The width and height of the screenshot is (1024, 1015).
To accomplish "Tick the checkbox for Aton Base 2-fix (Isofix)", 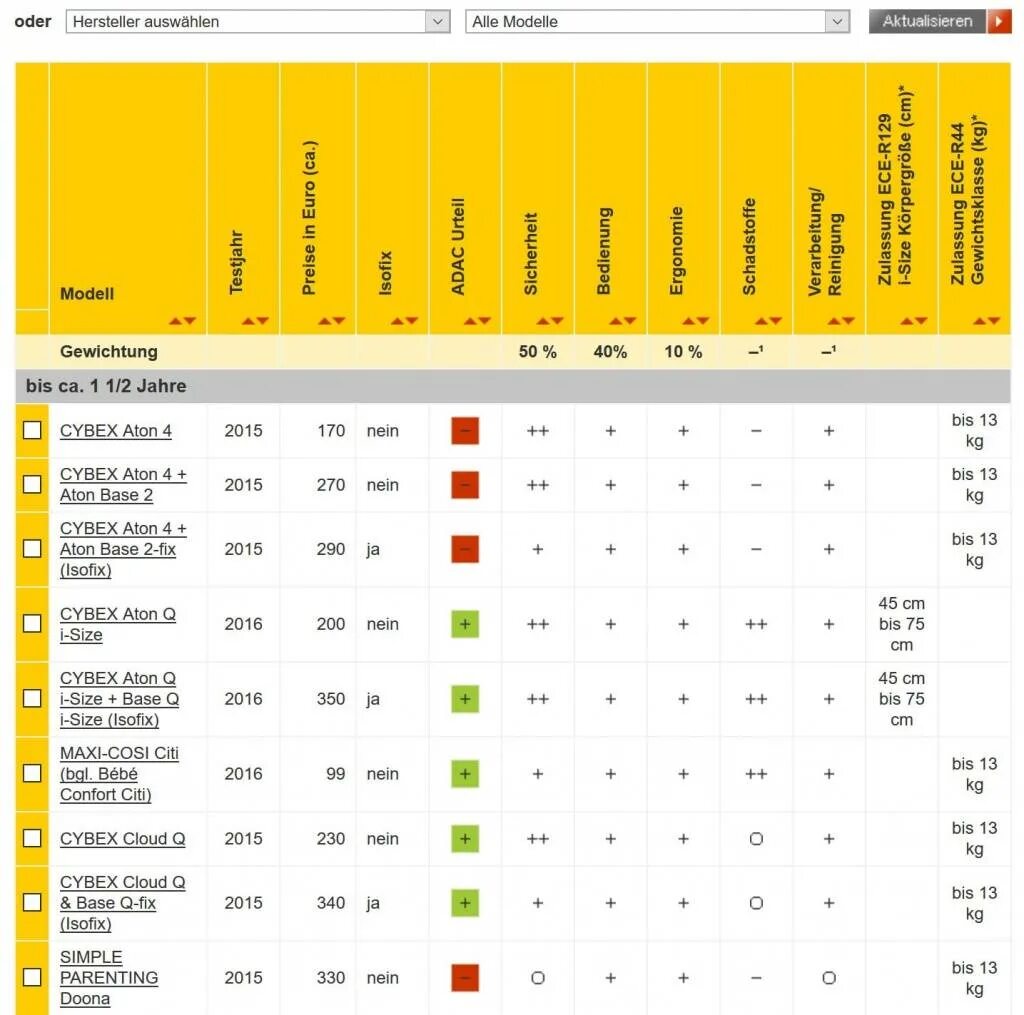I will tap(32, 549).
